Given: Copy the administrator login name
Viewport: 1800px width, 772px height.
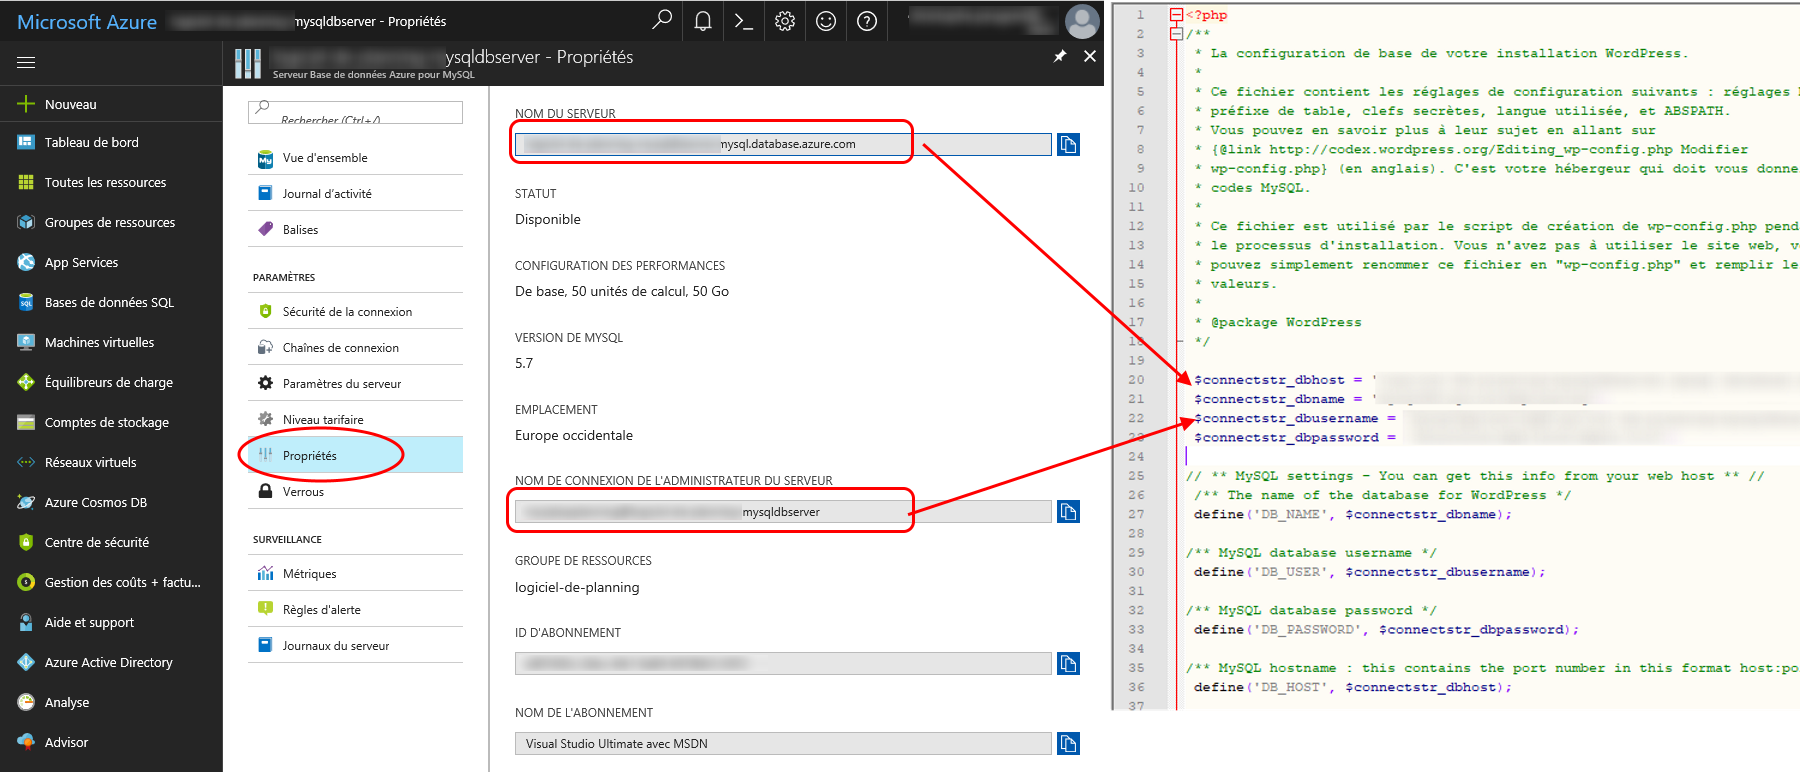Looking at the screenshot, I should (x=1068, y=512).
